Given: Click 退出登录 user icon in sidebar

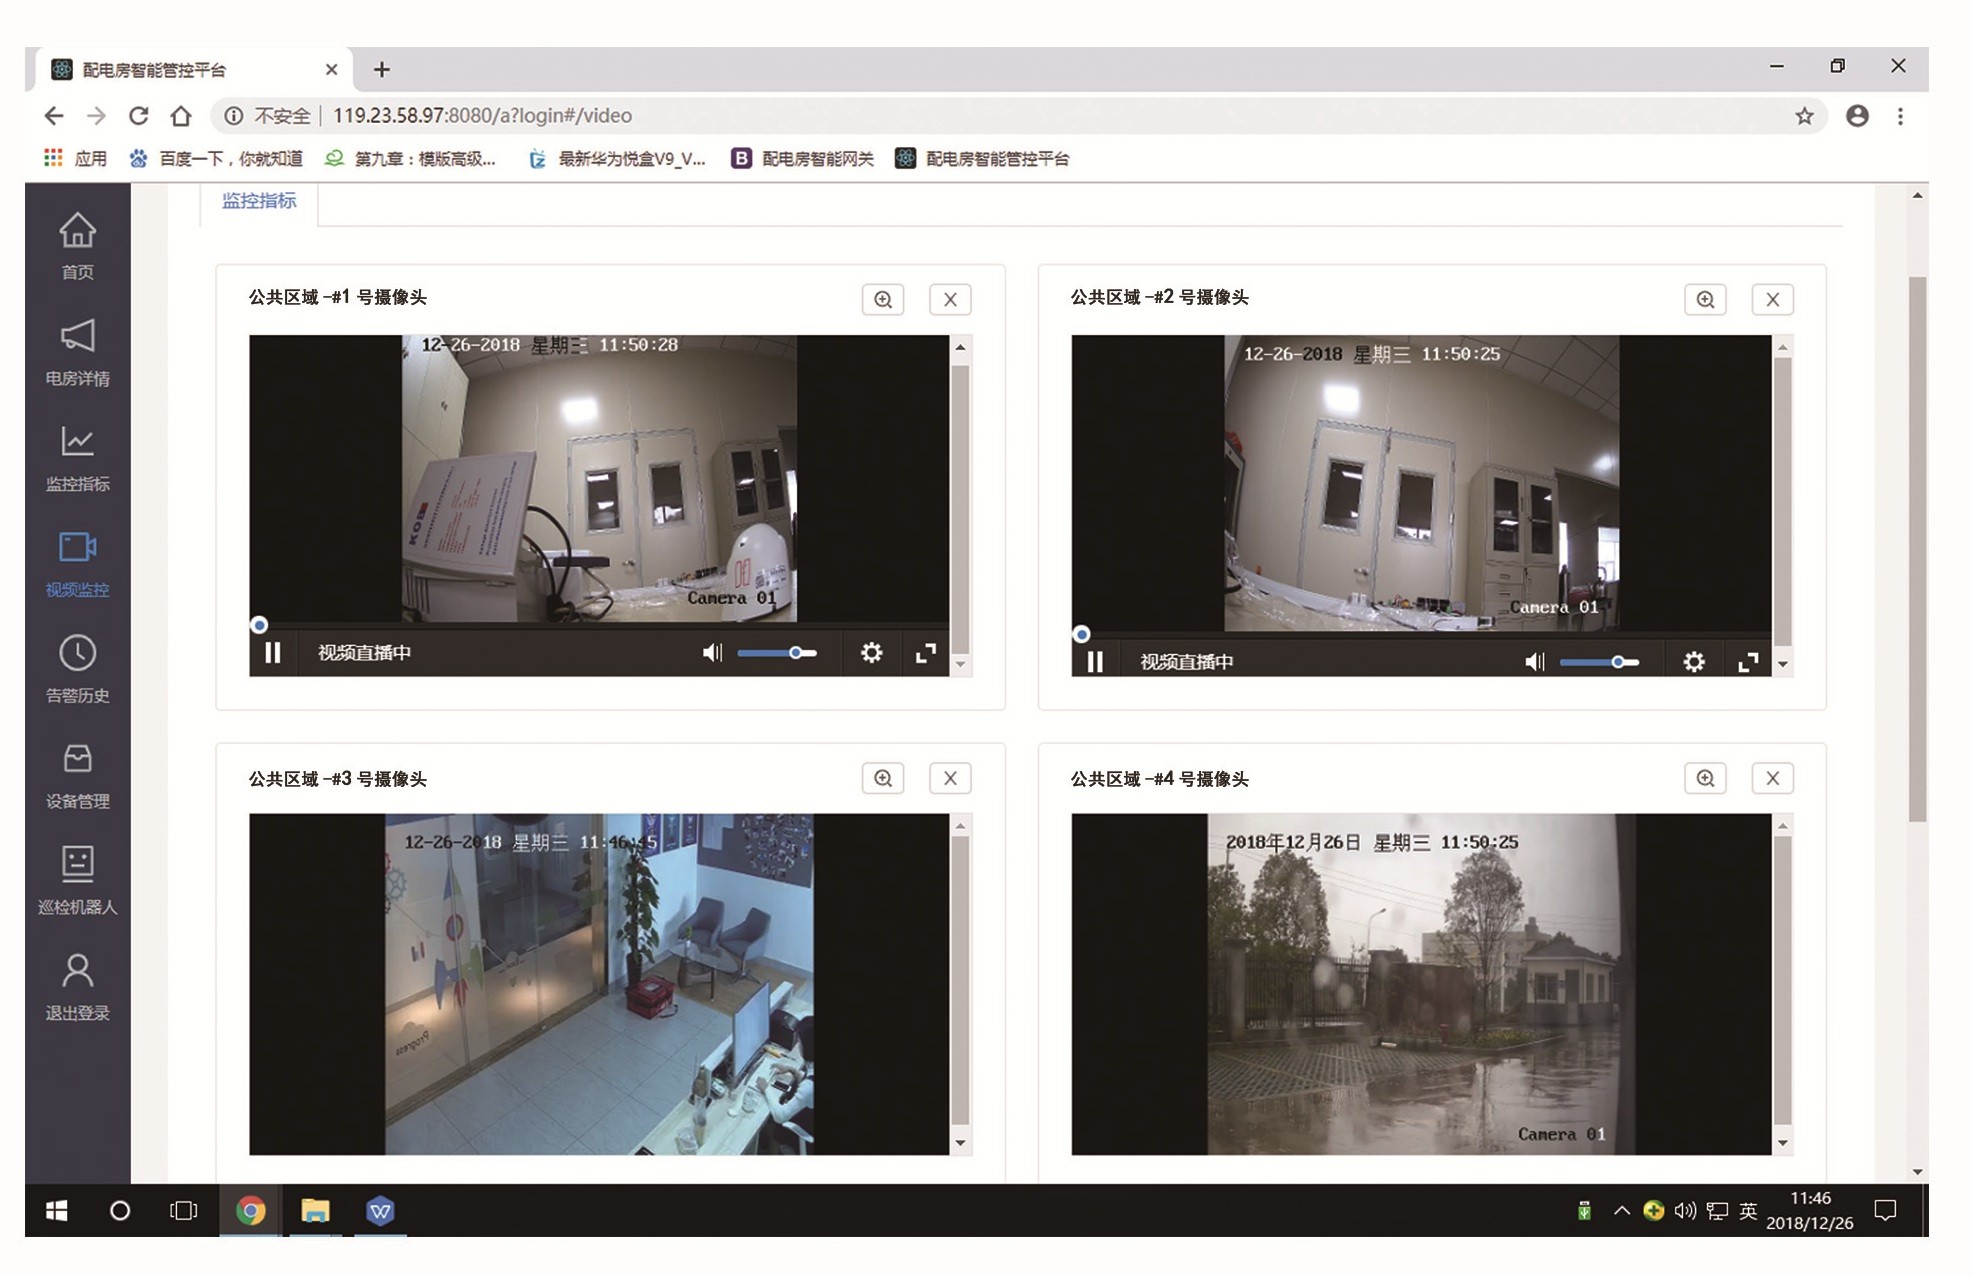Looking at the screenshot, I should pyautogui.click(x=77, y=971).
